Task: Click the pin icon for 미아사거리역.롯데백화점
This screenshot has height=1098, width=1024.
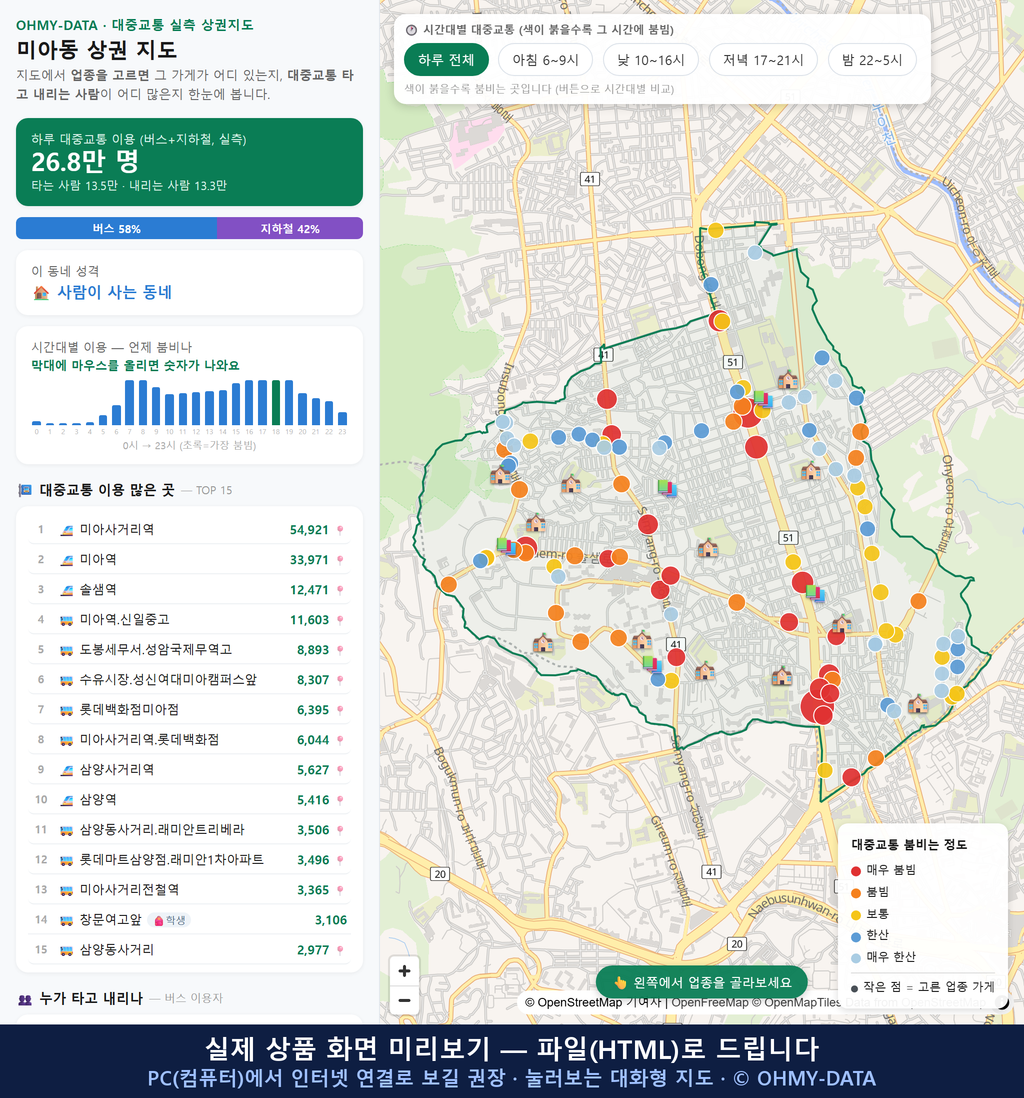Action: pyautogui.click(x=340, y=740)
